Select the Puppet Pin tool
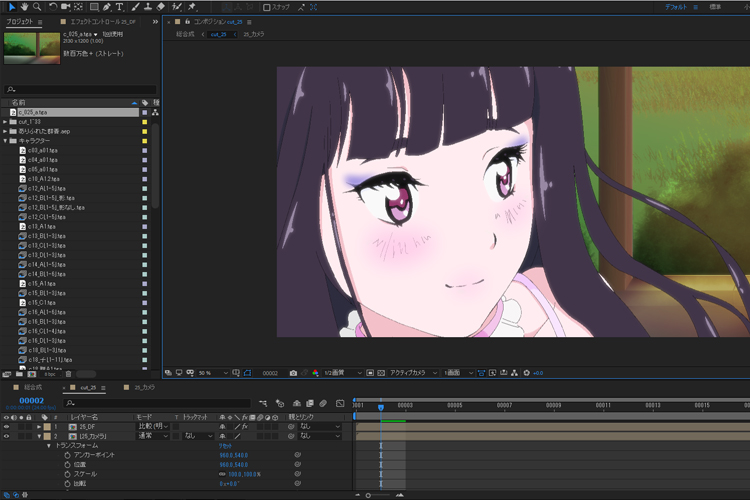750x500 pixels. coord(191,6)
